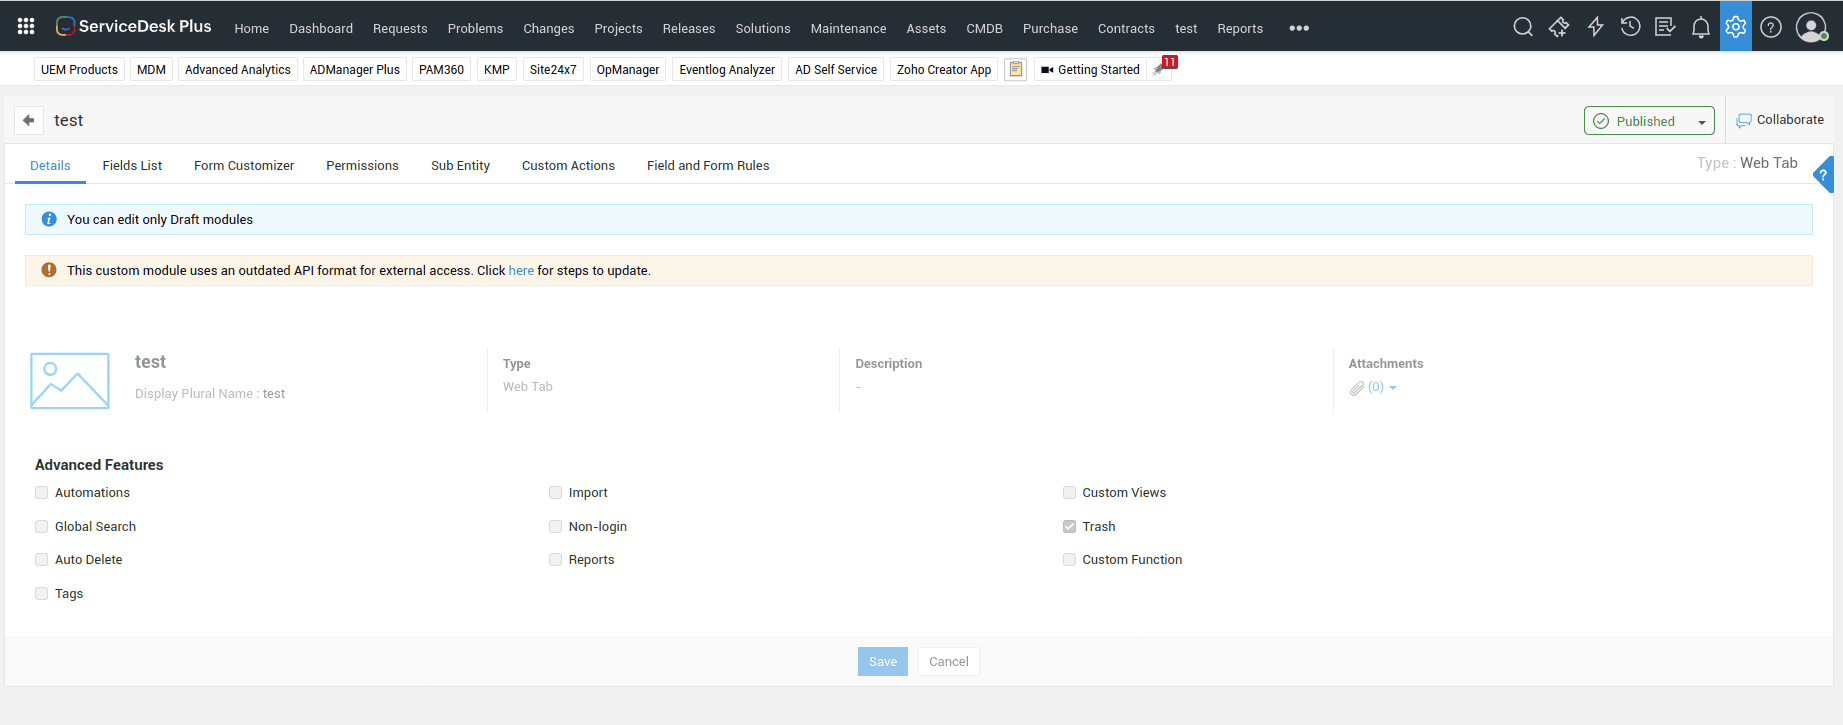Toggle the Custom Views checkbox
The image size is (1843, 725).
pyautogui.click(x=1069, y=492)
